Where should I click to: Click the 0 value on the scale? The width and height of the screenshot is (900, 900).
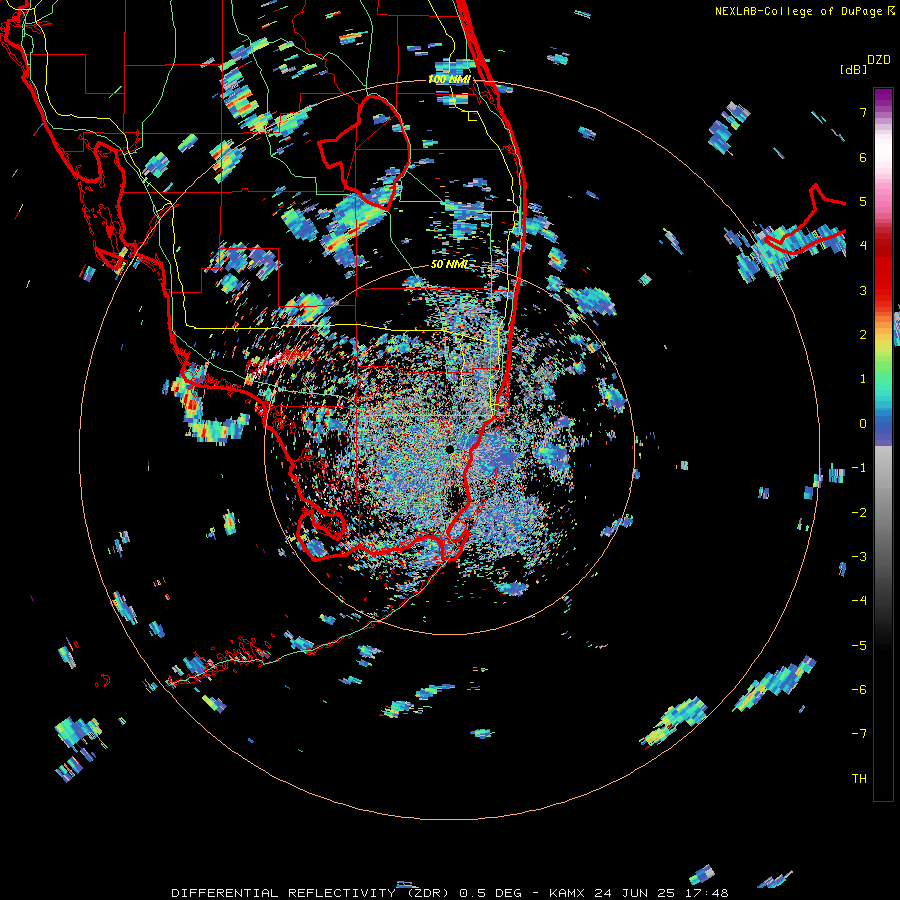(863, 424)
